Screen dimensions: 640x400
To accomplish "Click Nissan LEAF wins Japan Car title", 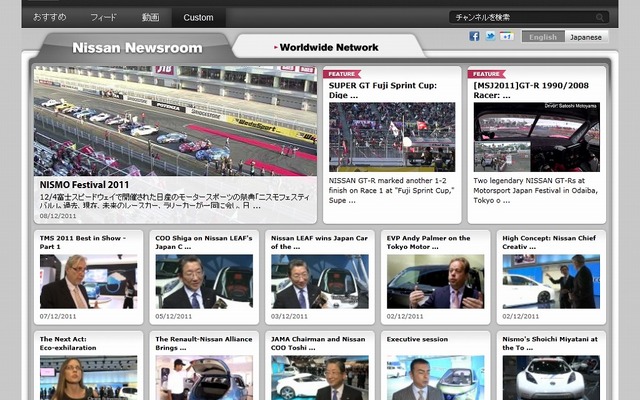I will [x=319, y=242].
